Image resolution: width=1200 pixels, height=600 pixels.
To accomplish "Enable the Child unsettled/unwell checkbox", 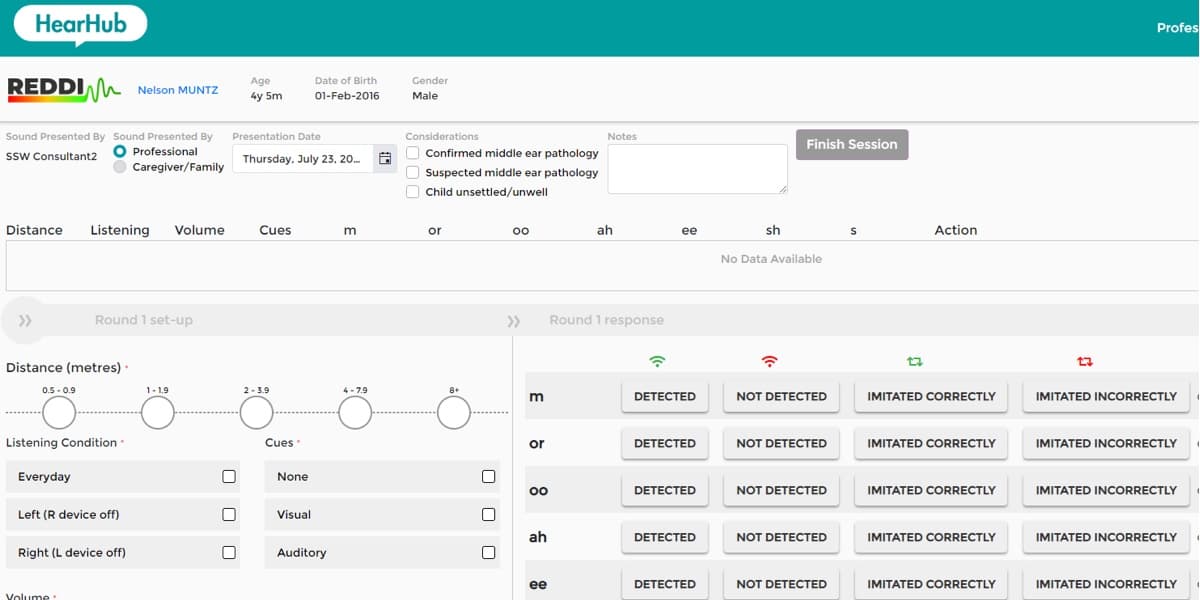I will click(x=413, y=192).
